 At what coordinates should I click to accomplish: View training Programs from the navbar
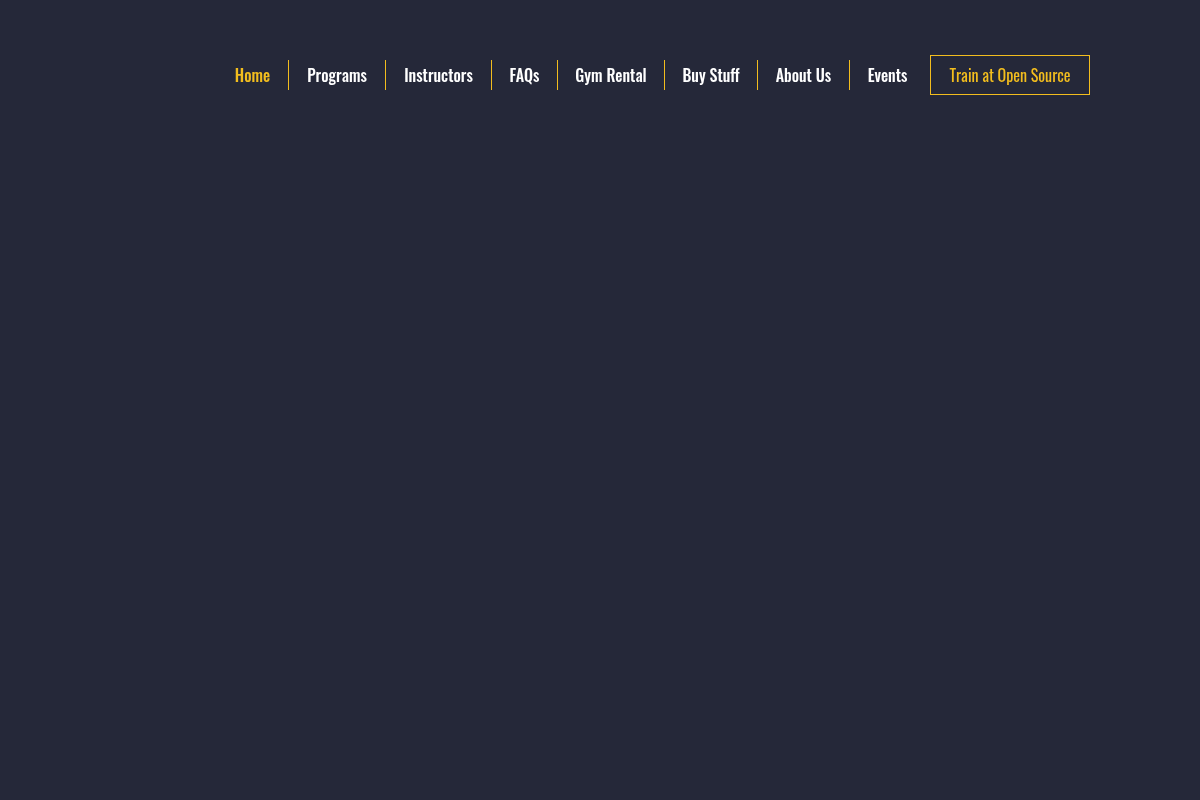point(337,75)
